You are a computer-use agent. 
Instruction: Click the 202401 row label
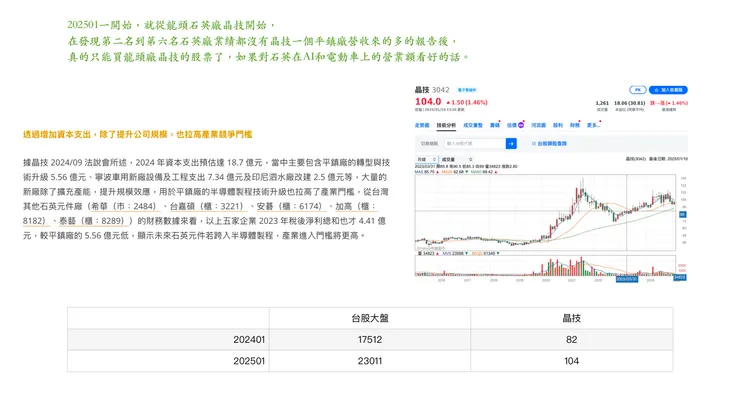[x=249, y=340]
